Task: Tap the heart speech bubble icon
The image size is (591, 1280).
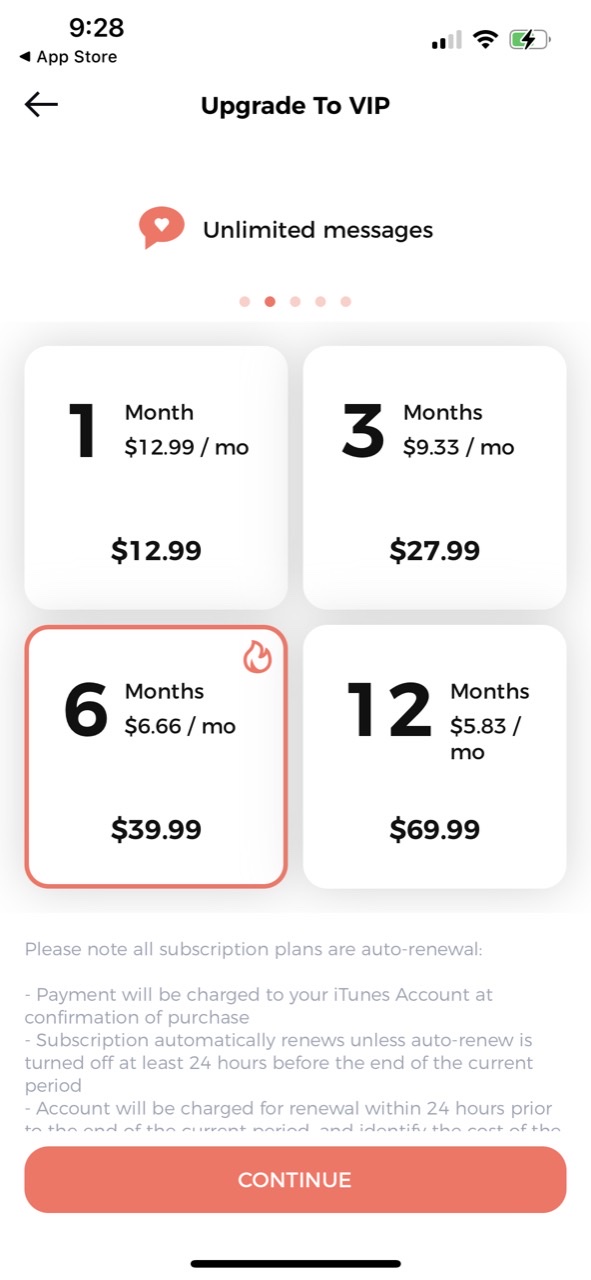Action: click(x=161, y=228)
